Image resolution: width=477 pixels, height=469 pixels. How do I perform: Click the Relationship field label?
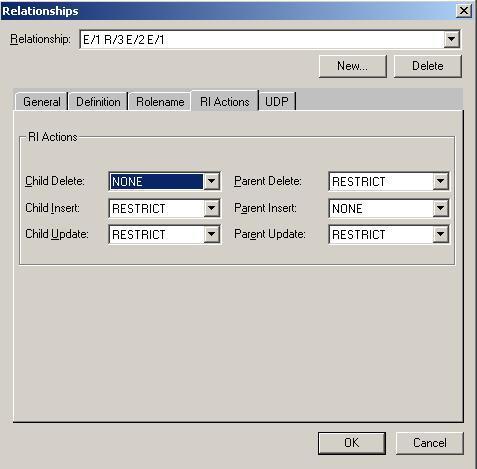pyautogui.click(x=40, y=39)
